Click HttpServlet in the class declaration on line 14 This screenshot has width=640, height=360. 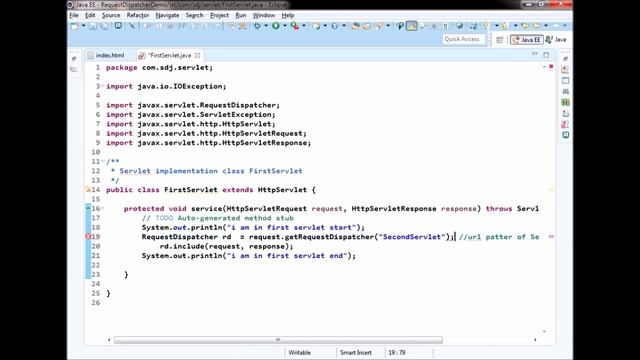click(282, 190)
